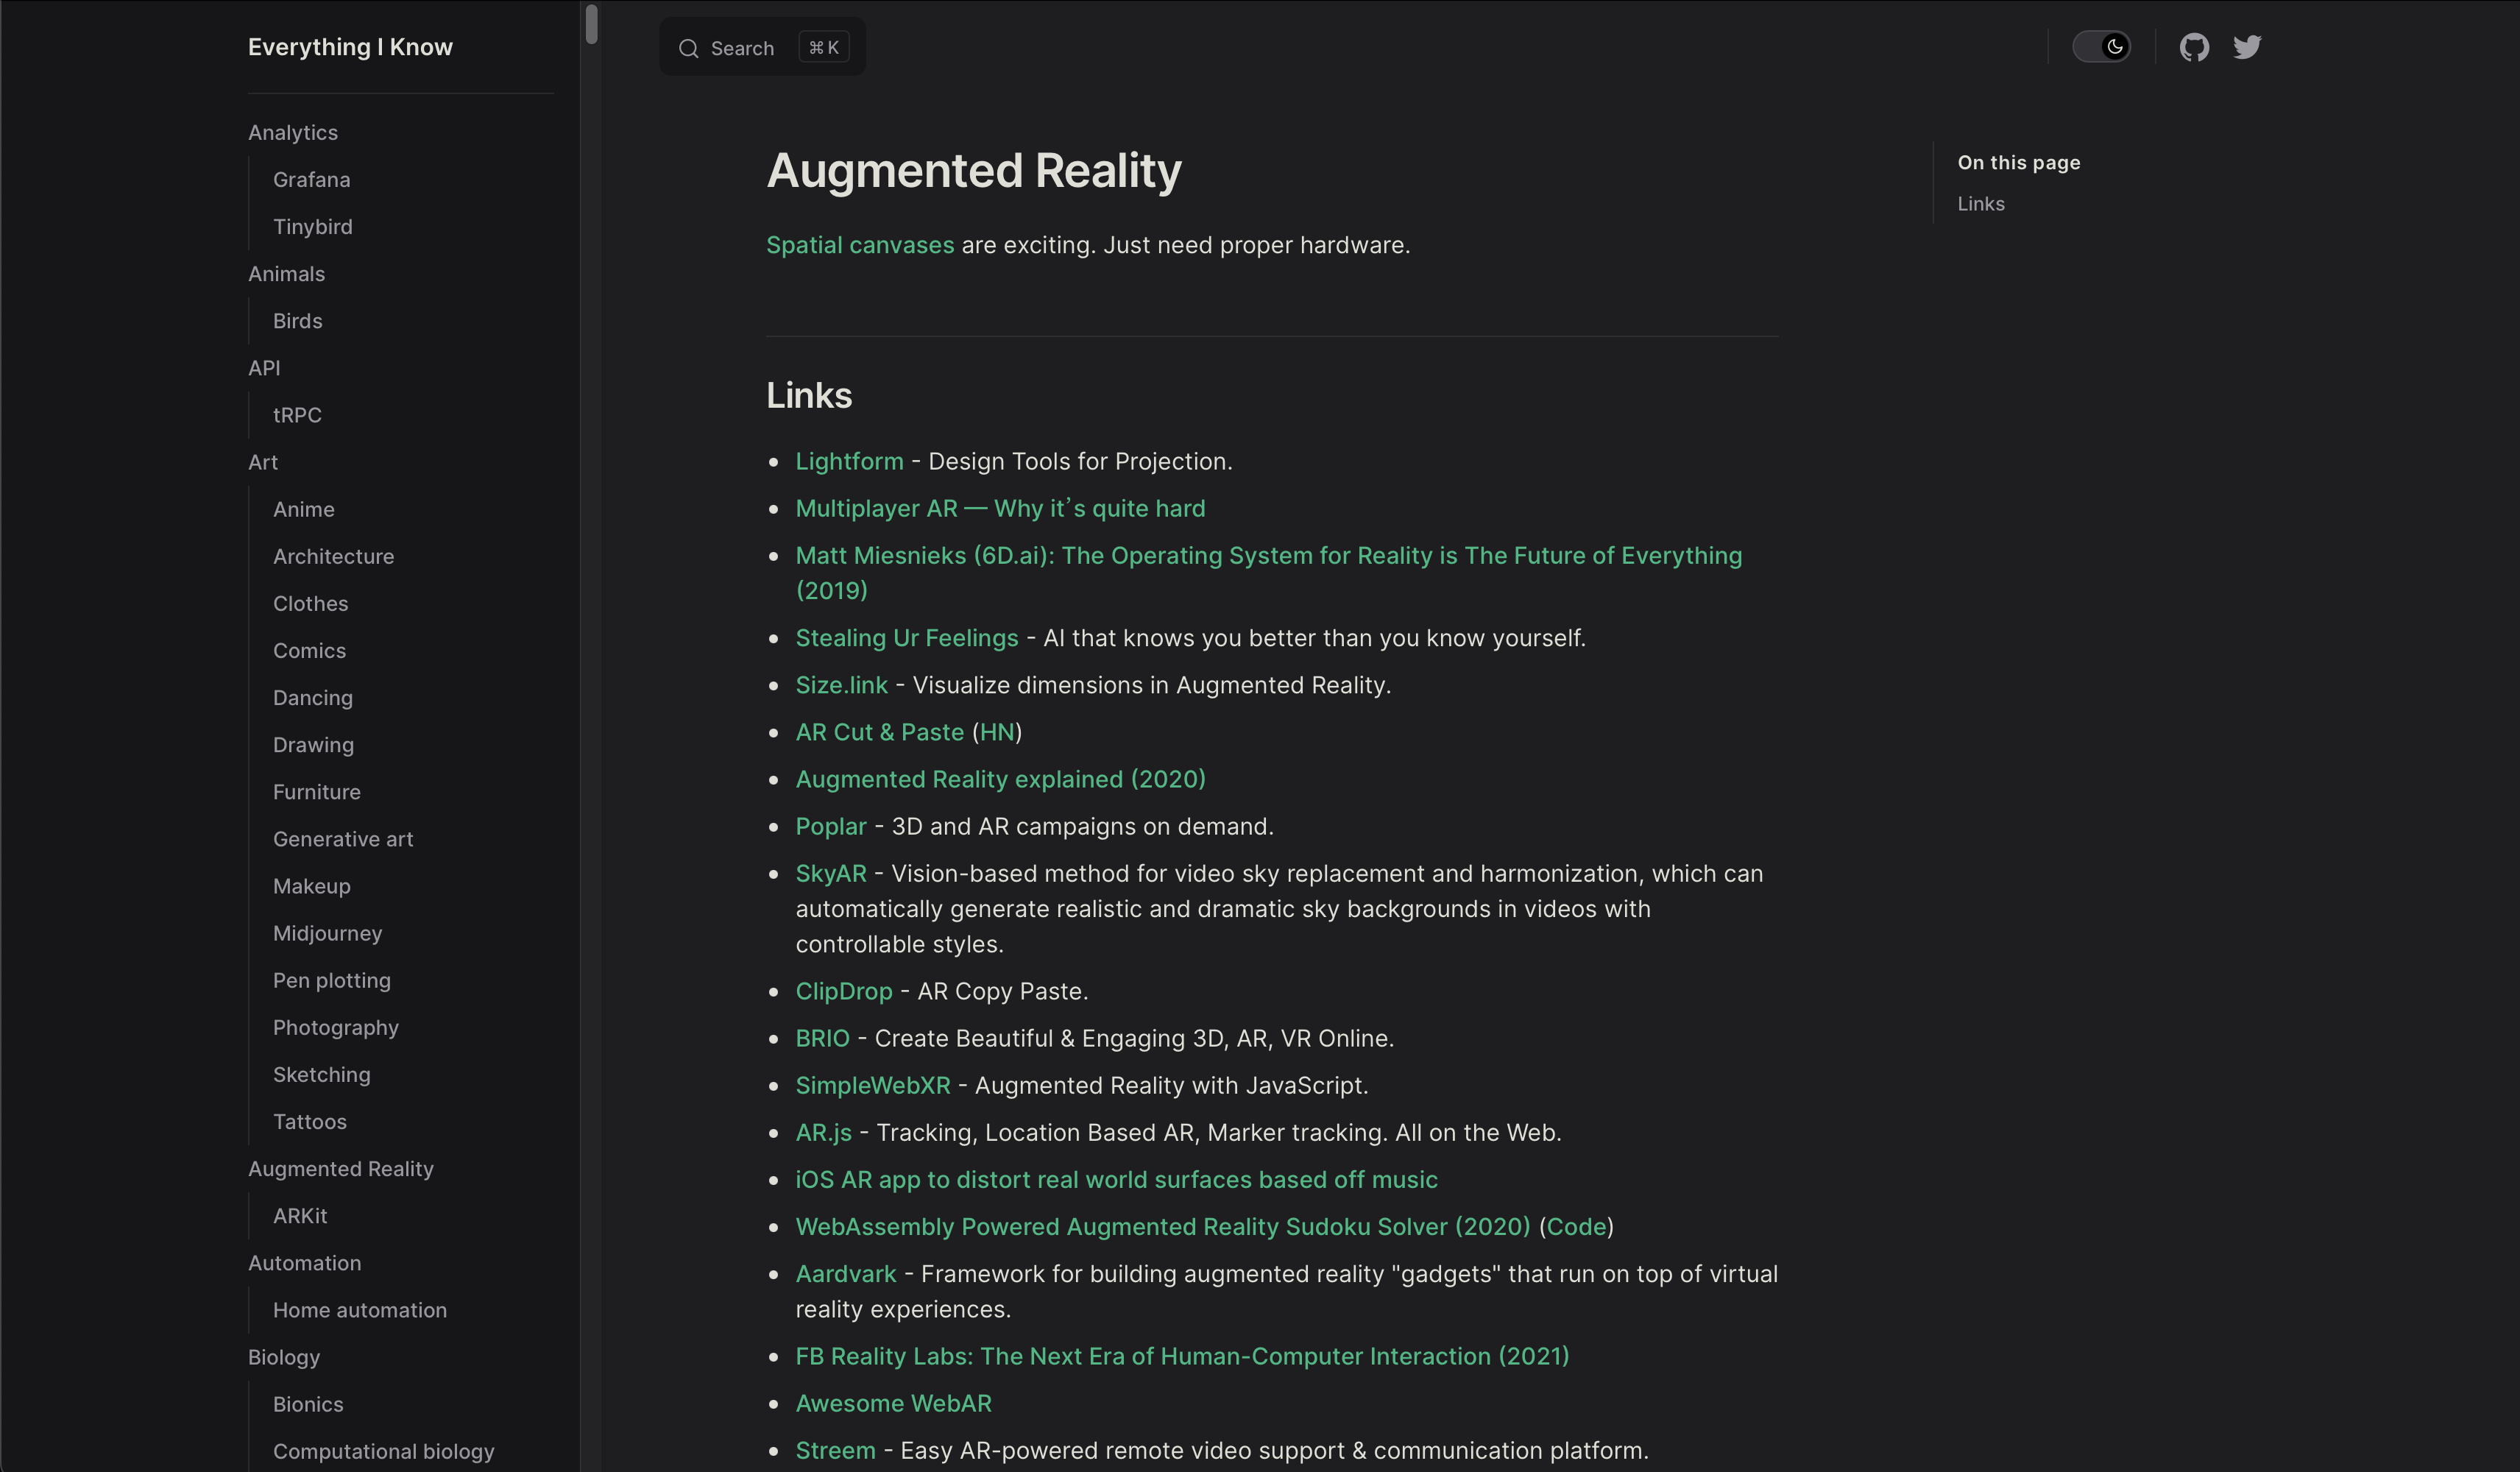Open the Code link for Sudoku Solver
This screenshot has height=1472, width=2520.
click(1576, 1227)
